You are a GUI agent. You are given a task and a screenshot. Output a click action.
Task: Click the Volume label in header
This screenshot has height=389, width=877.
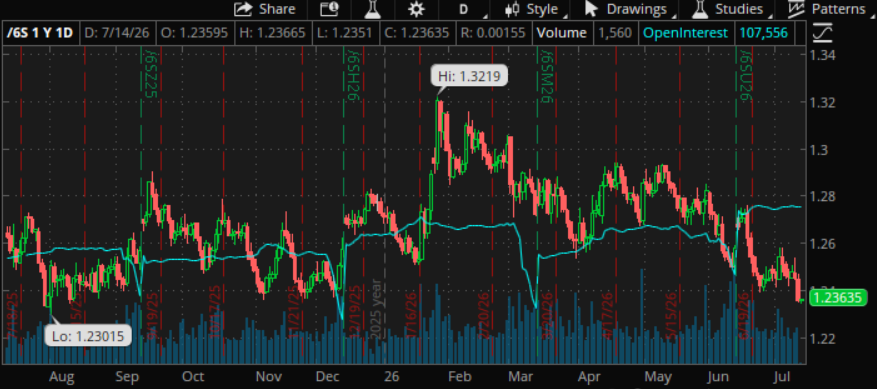point(562,32)
